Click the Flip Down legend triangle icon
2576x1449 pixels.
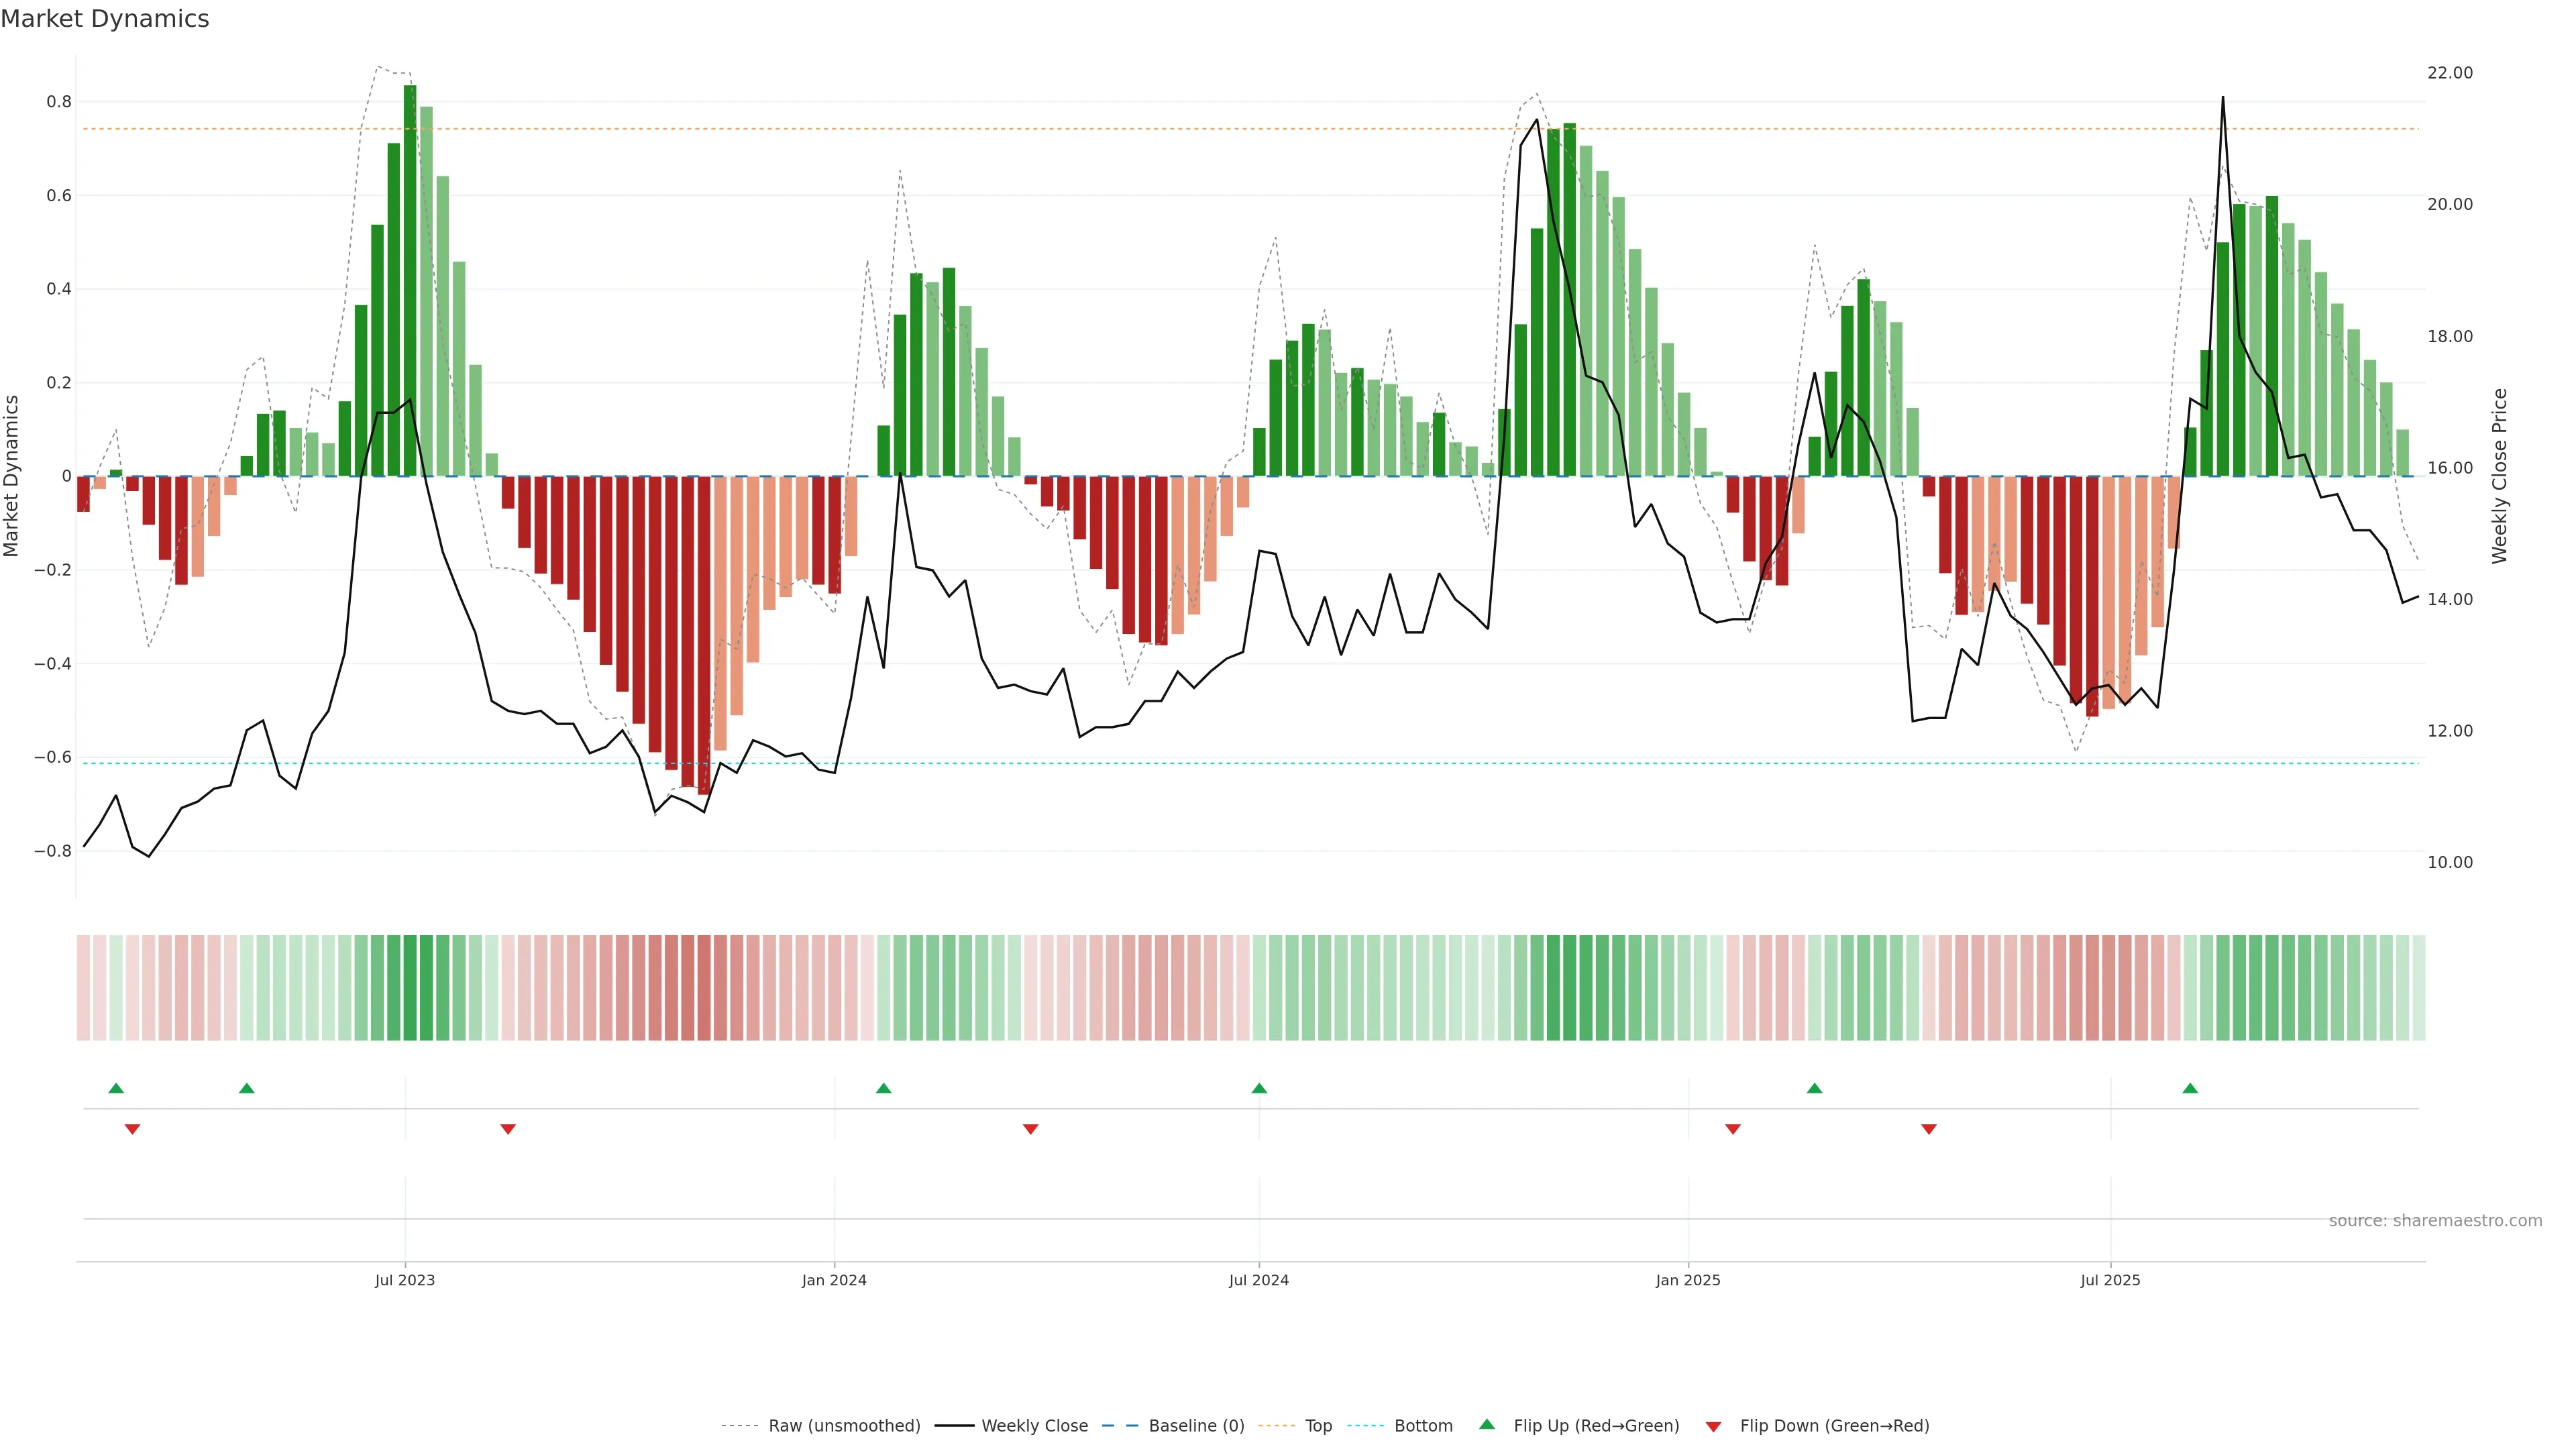click(x=1713, y=1426)
